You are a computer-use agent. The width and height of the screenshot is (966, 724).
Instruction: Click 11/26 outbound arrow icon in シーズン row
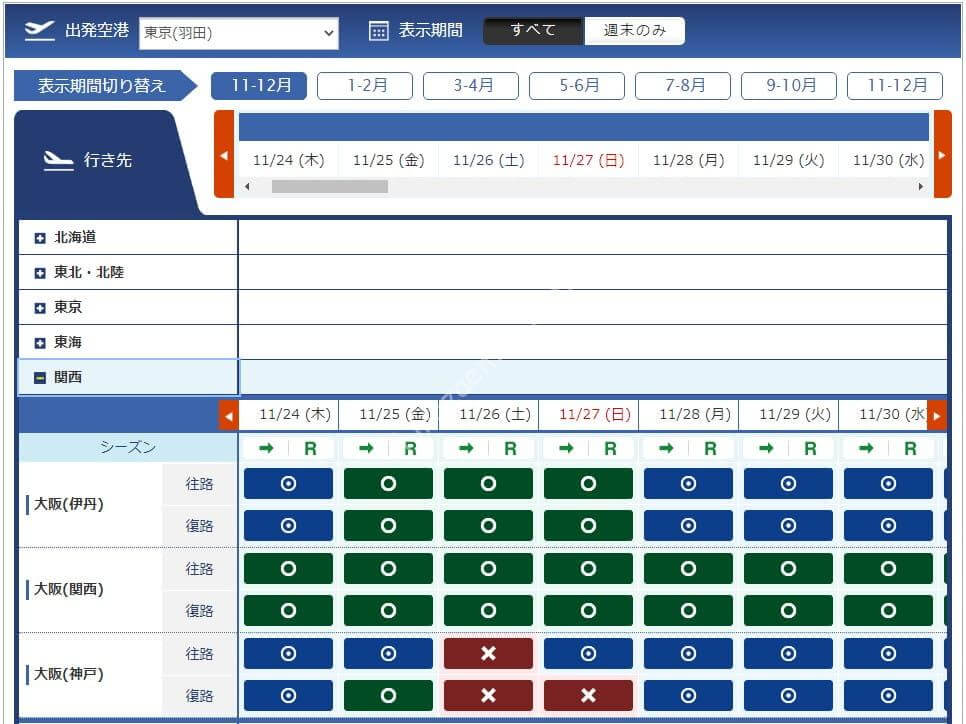pyautogui.click(x=466, y=449)
